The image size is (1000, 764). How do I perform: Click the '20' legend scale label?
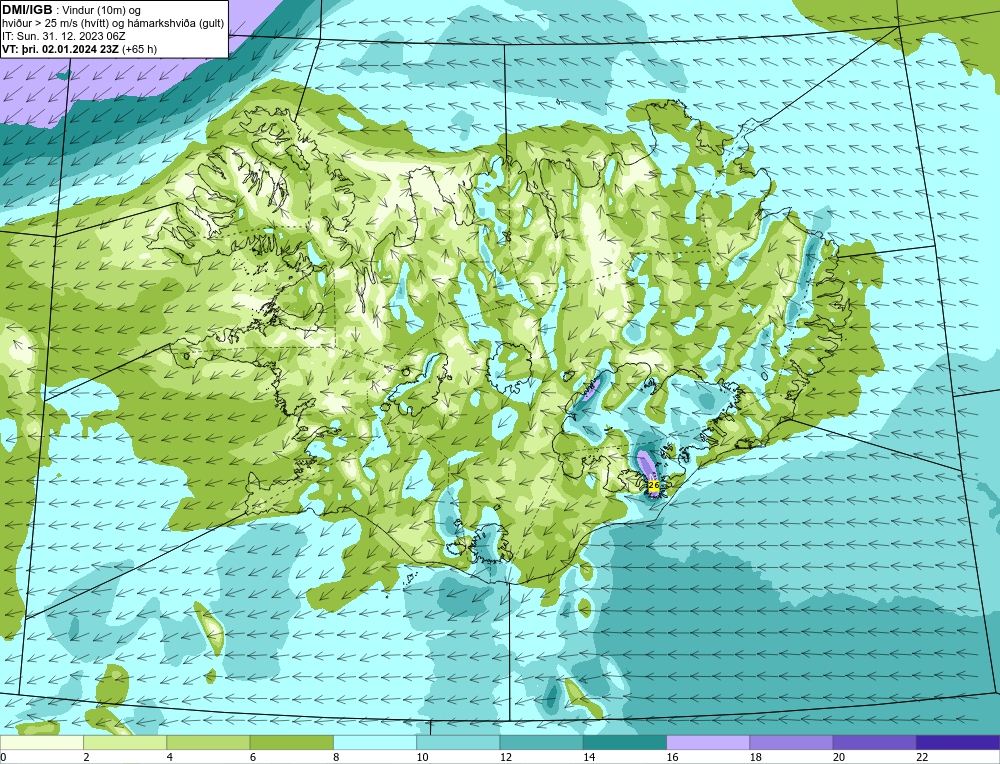pyautogui.click(x=839, y=757)
